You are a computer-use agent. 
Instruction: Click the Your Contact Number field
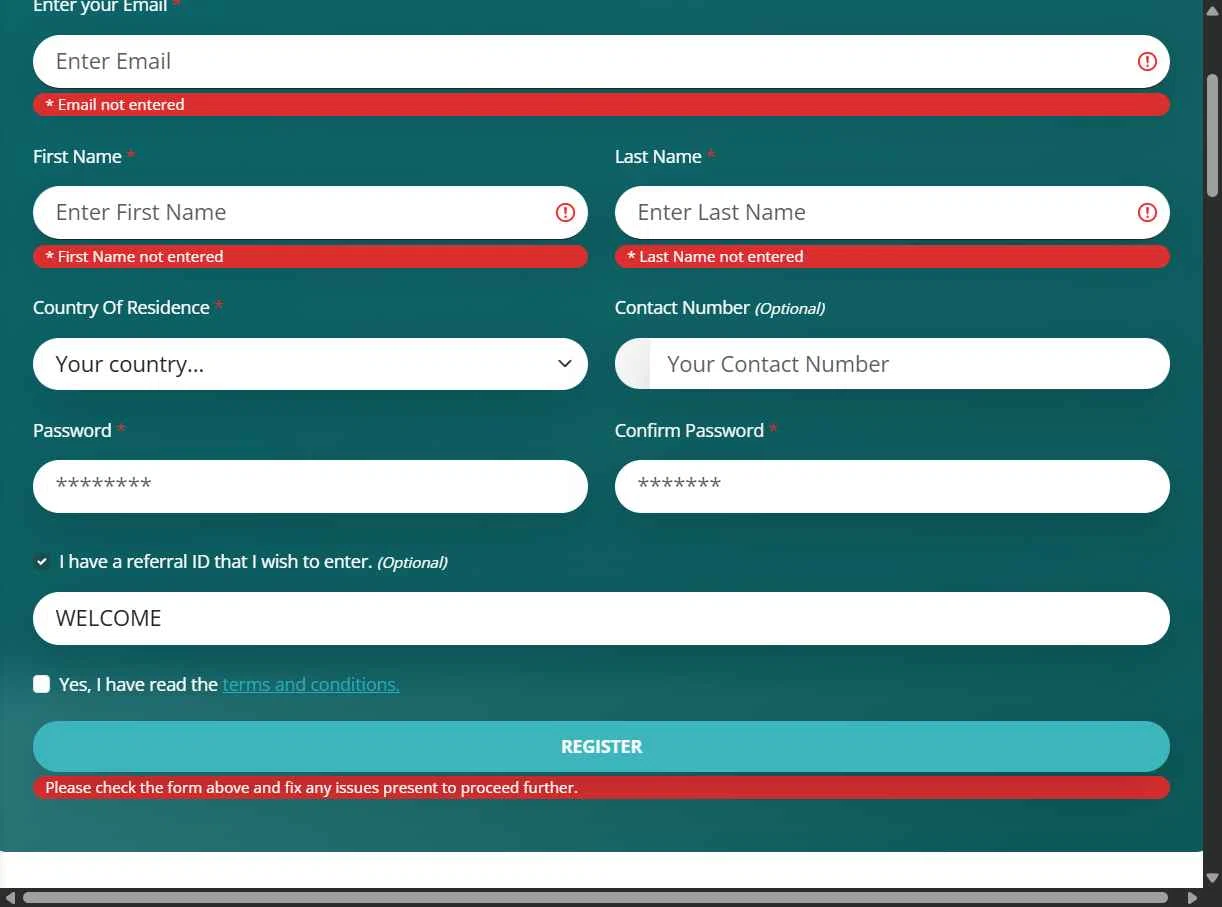coord(909,364)
